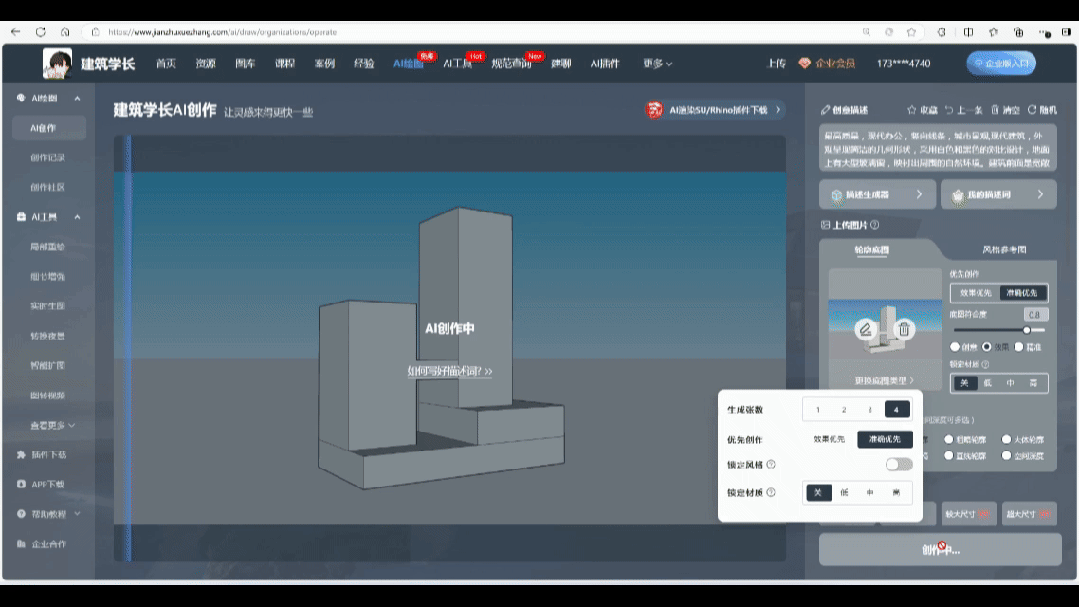Click the 清空 trash icon in description header
Image resolution: width=1079 pixels, height=607 pixels.
994,109
